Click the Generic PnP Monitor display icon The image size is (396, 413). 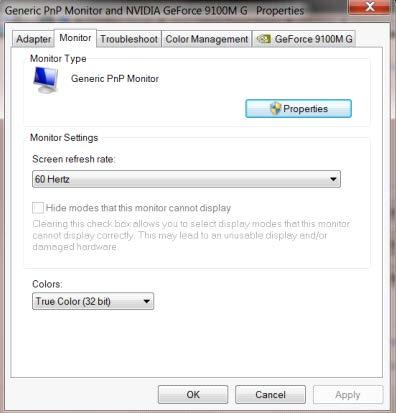(x=46, y=80)
